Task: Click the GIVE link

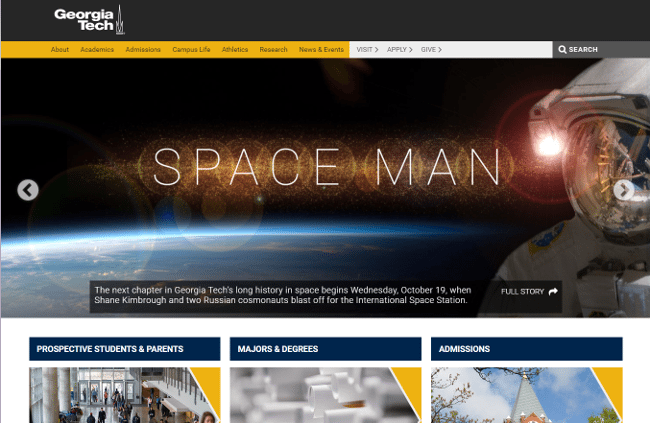Action: tap(431, 49)
